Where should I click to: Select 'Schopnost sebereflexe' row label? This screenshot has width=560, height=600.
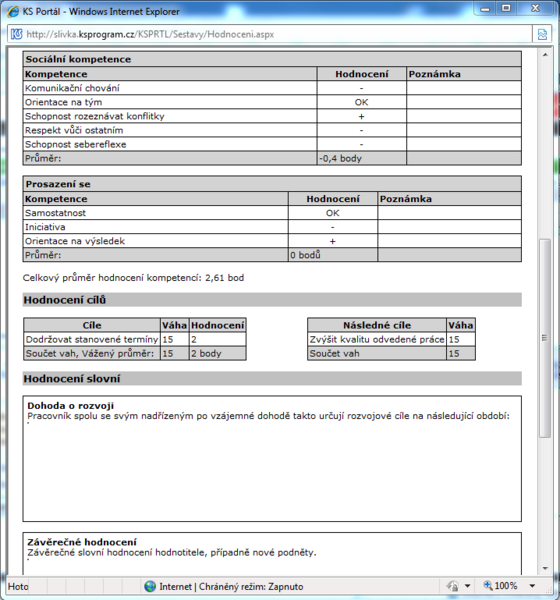tap(76, 145)
